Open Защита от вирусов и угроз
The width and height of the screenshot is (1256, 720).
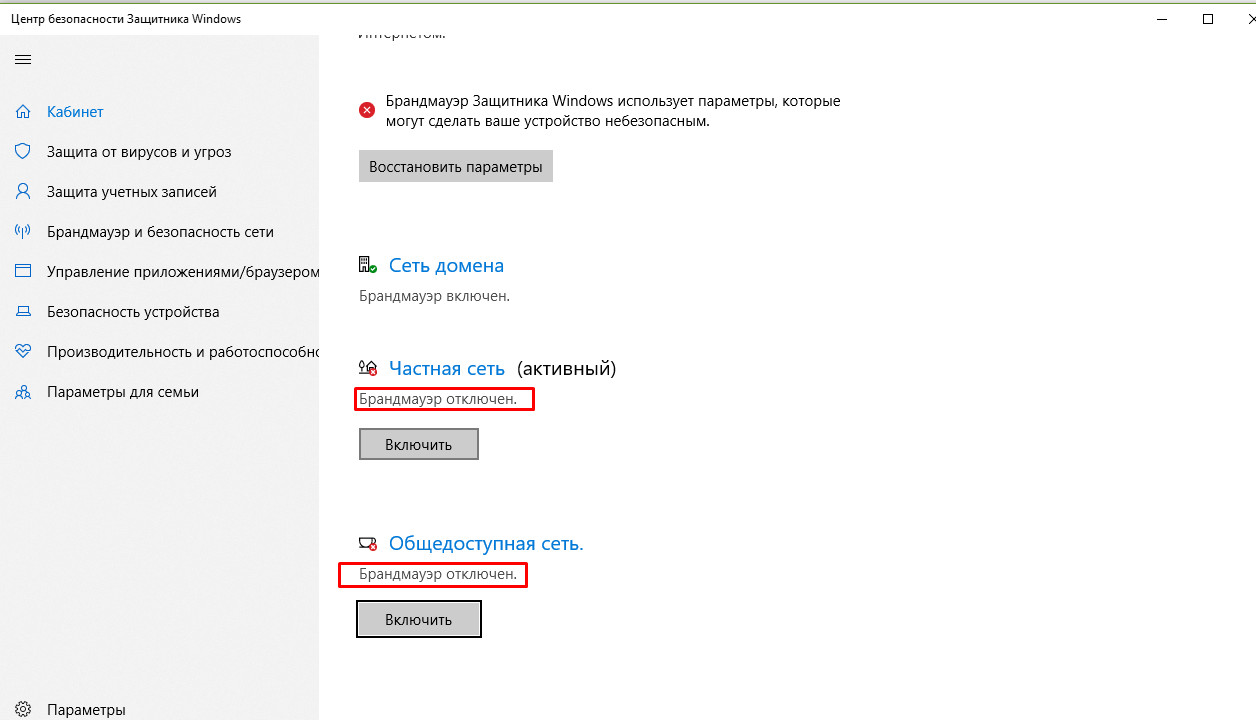pyautogui.click(x=139, y=152)
